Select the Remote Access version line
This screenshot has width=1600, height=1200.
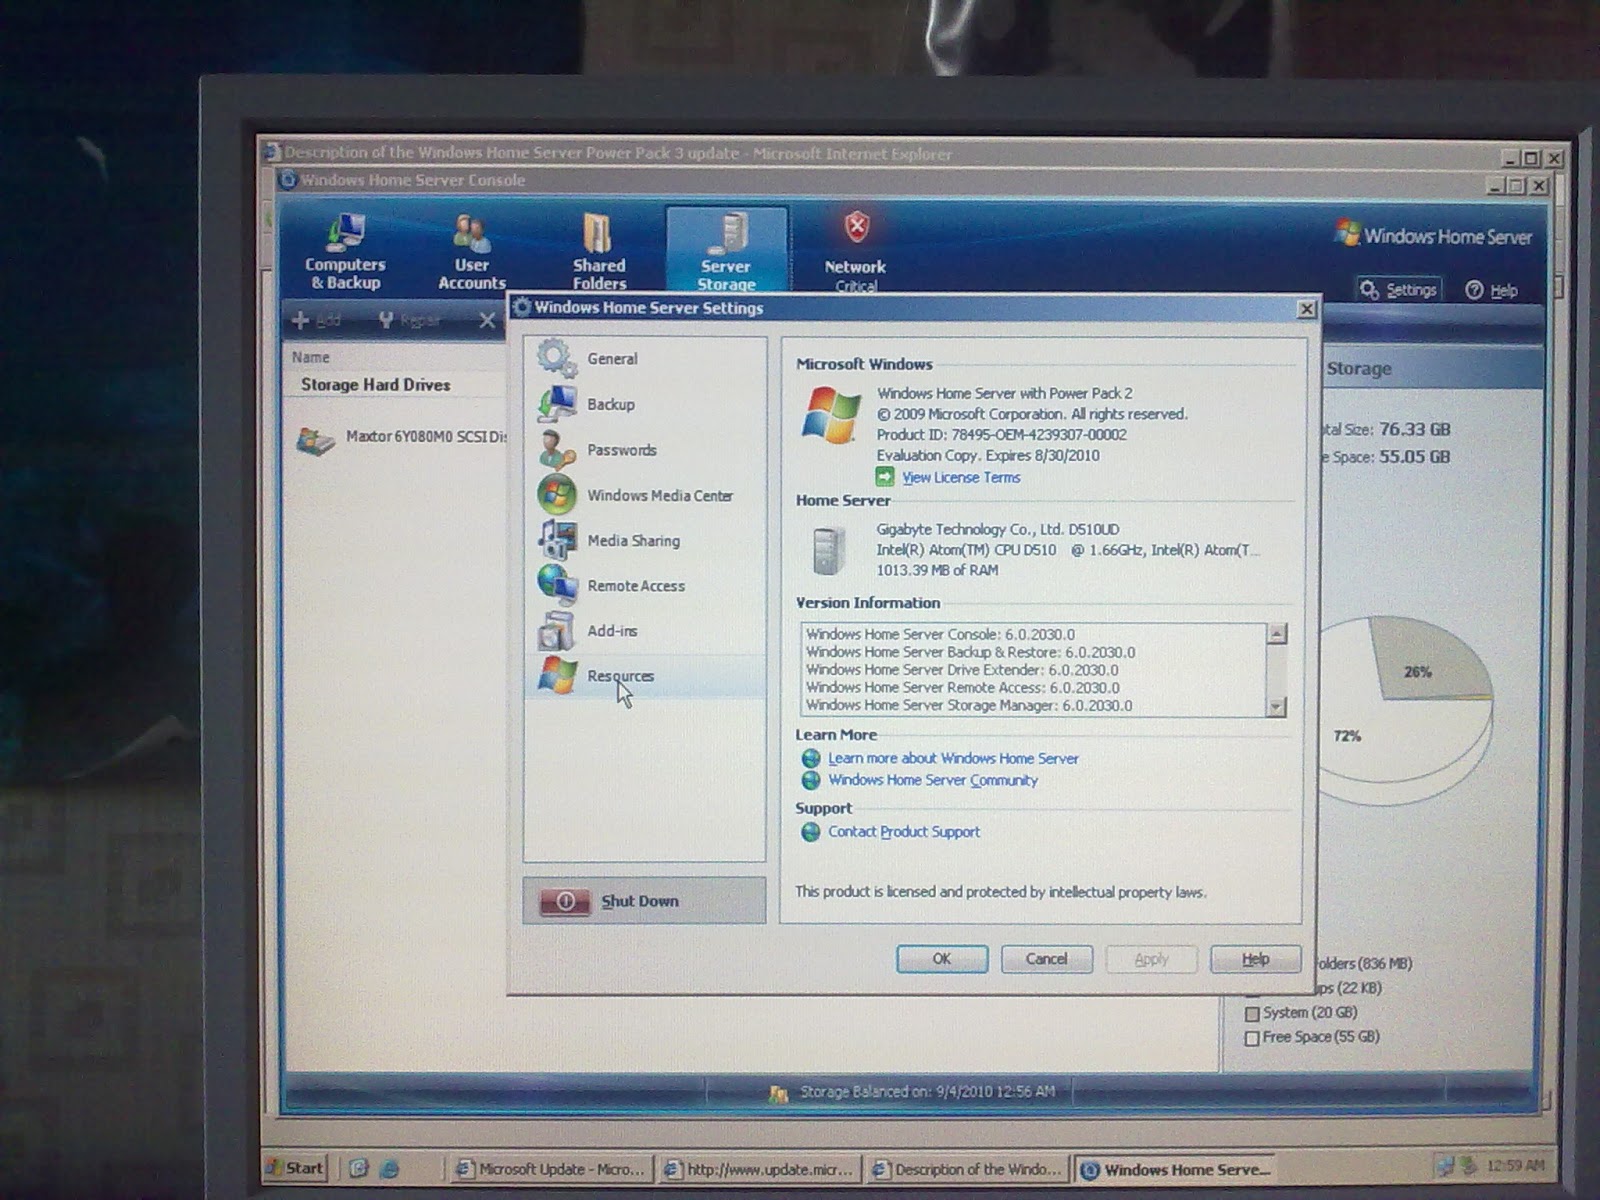[962, 688]
